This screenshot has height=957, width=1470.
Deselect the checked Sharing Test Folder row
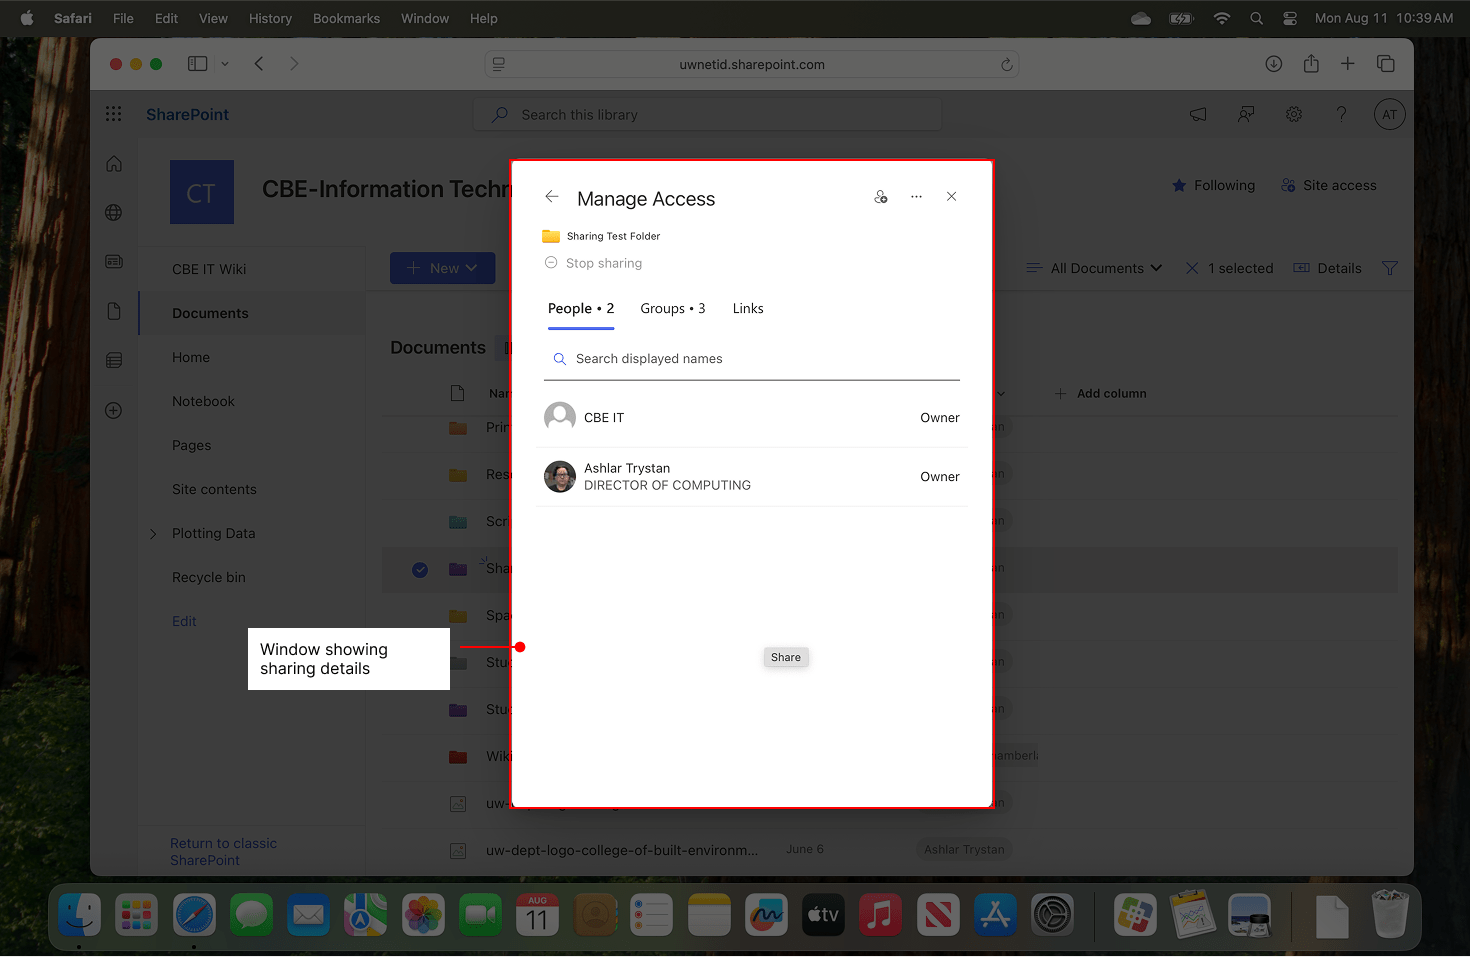coord(419,569)
